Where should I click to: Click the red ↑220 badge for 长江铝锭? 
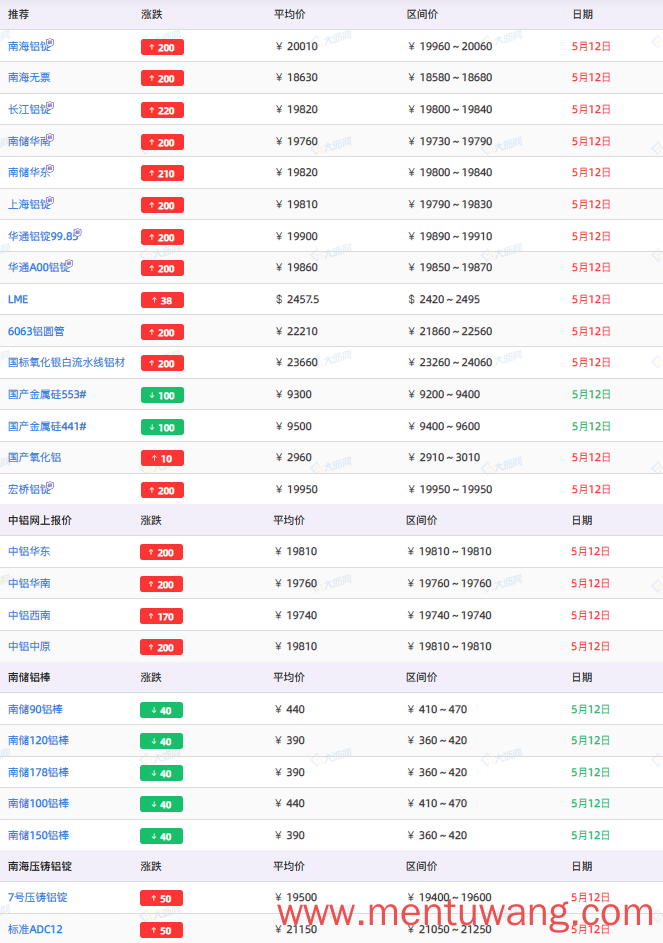(x=162, y=111)
